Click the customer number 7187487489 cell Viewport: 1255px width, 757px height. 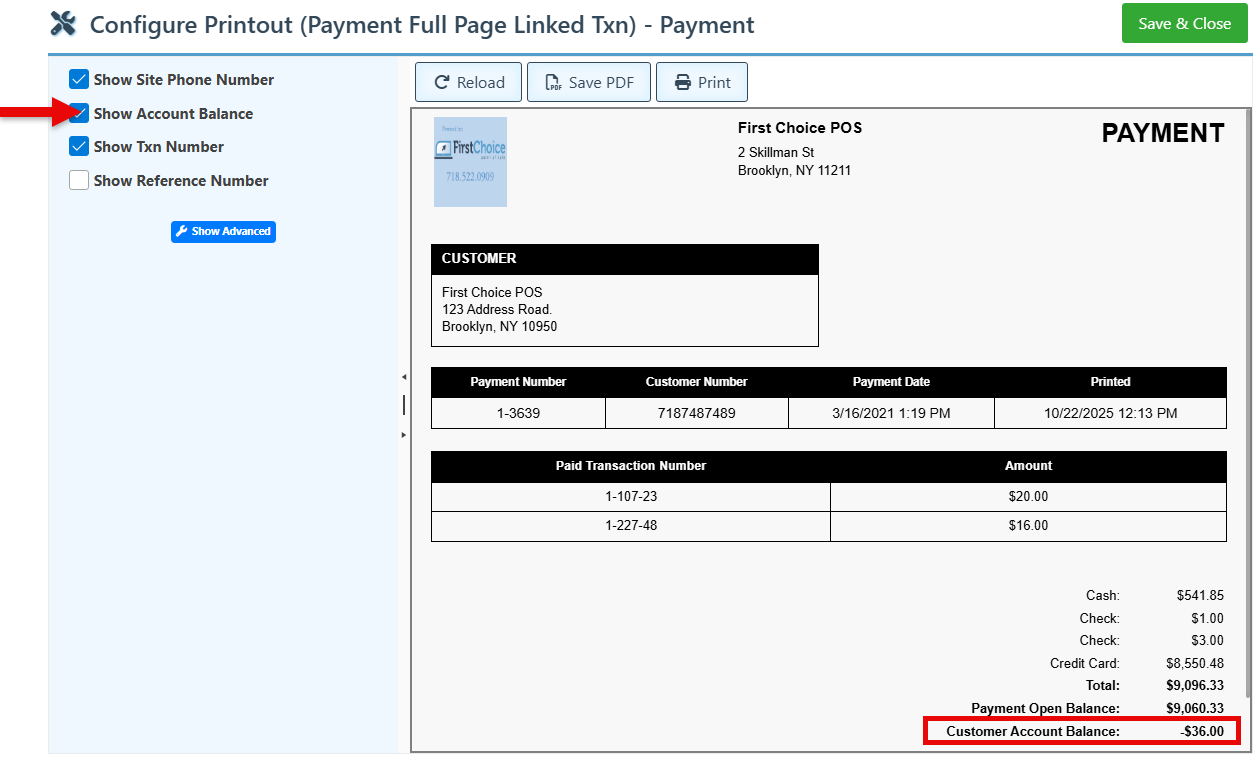(x=696, y=413)
